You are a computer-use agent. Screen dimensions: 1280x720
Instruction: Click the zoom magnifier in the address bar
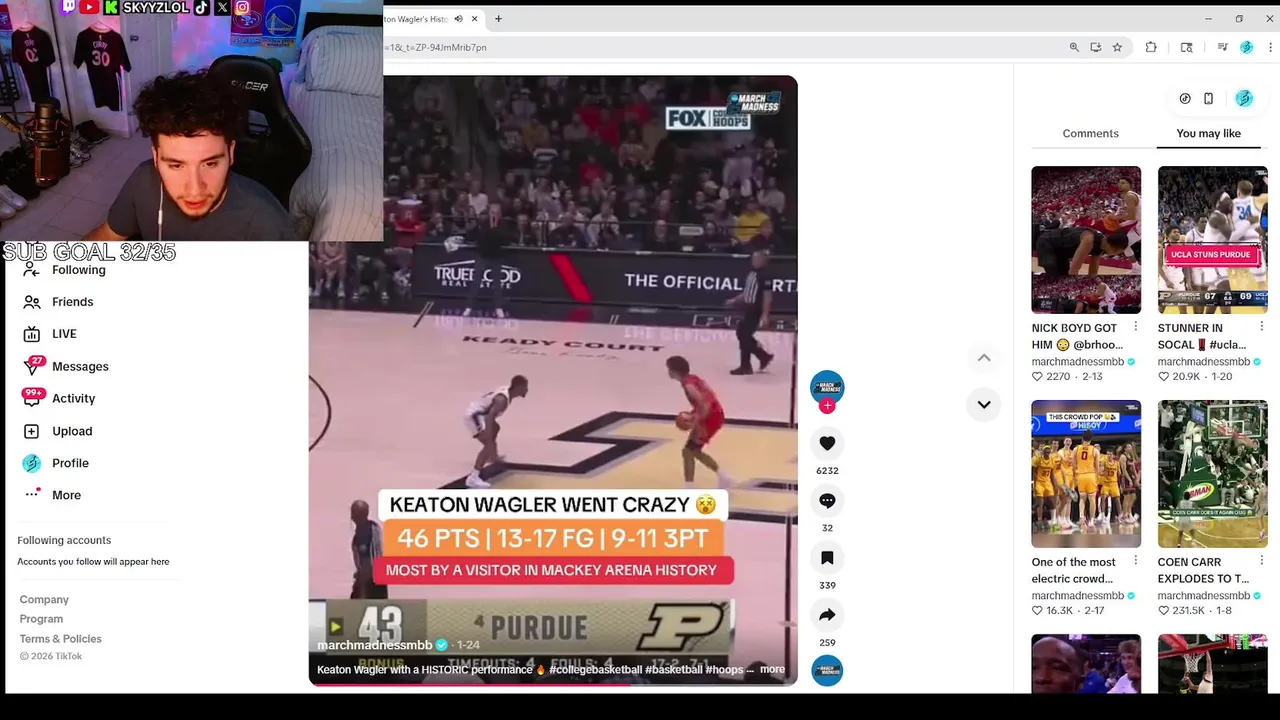pyautogui.click(x=1074, y=47)
